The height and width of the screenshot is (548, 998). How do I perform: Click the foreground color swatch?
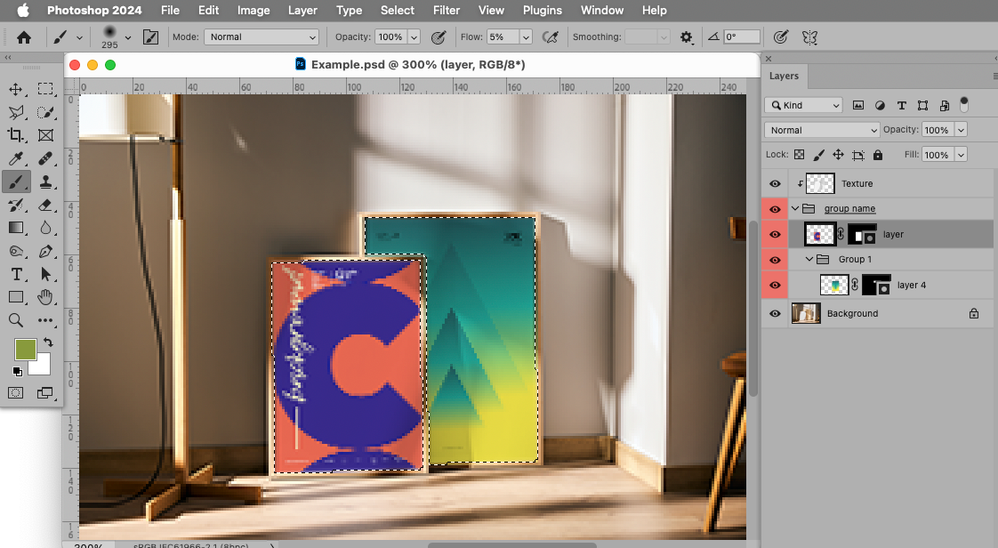pyautogui.click(x=25, y=349)
